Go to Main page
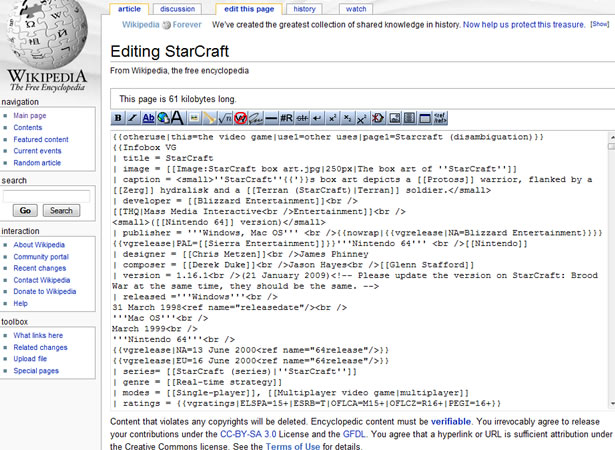The image size is (615, 450). 30,116
